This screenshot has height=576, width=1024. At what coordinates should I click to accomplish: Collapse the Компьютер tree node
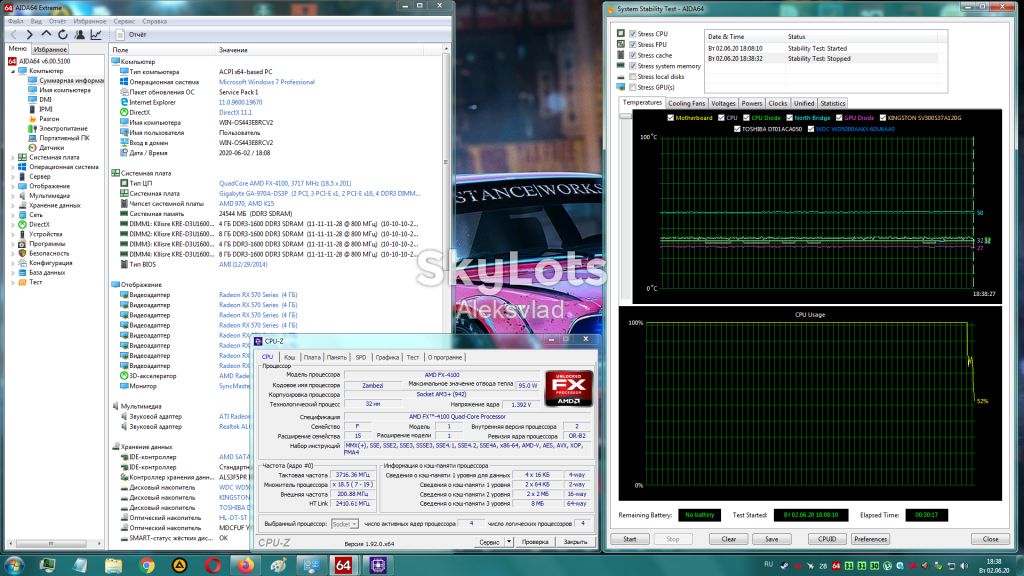pos(13,71)
